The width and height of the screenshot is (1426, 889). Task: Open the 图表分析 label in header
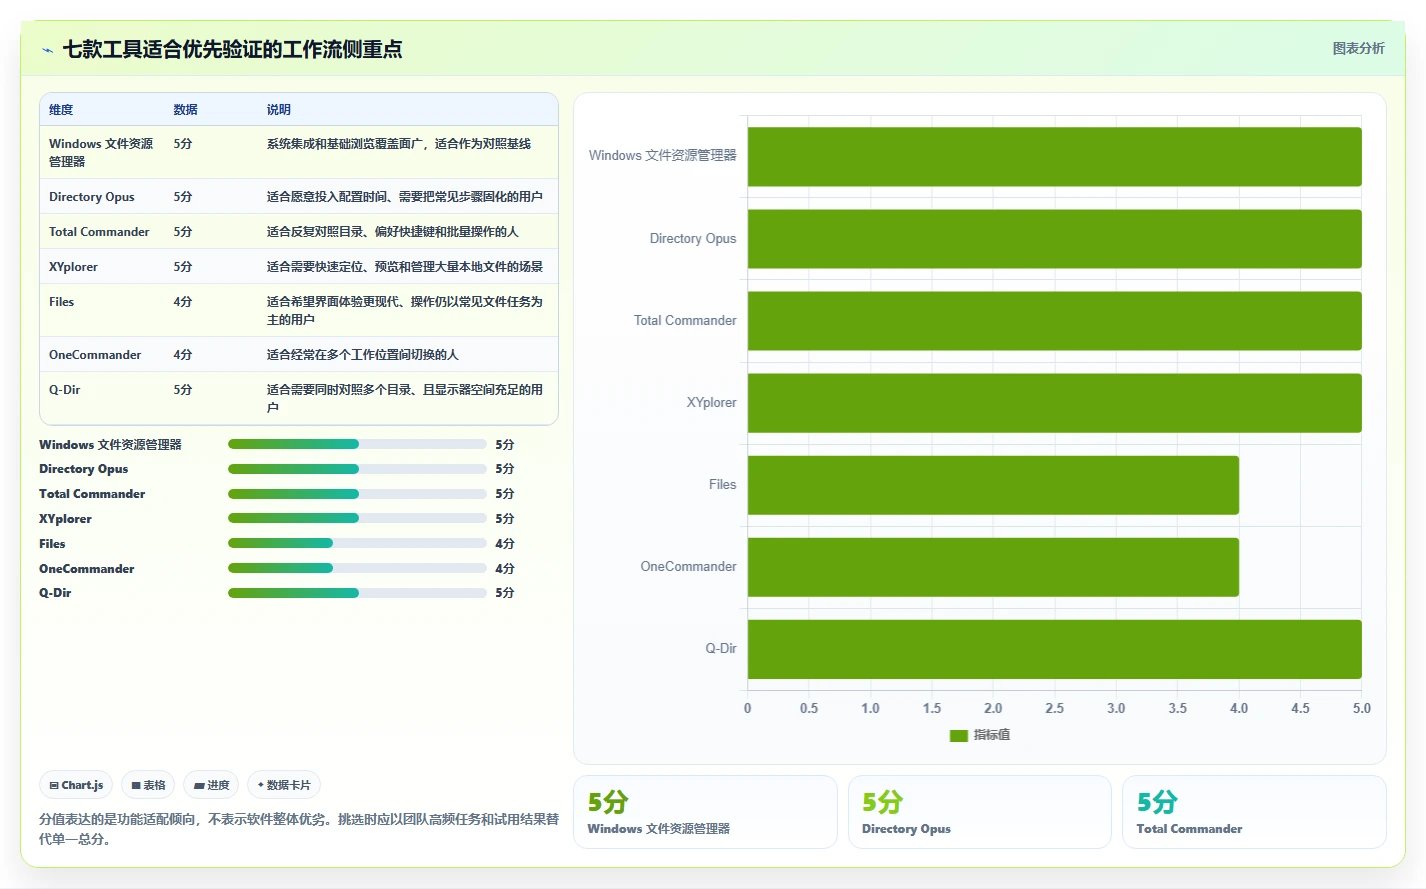point(1358,48)
